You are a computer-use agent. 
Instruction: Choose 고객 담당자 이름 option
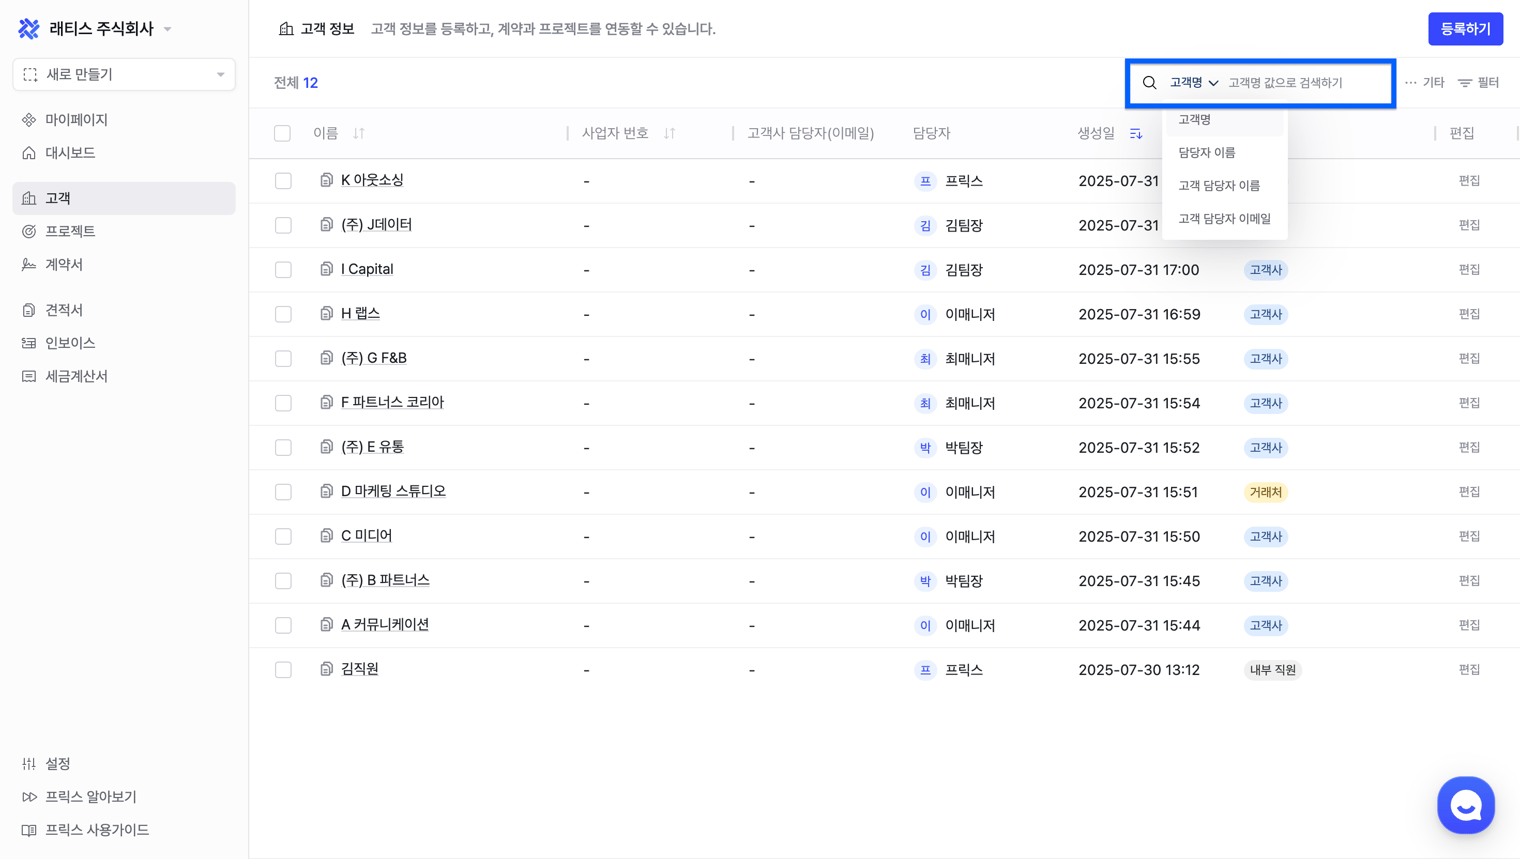pos(1225,186)
